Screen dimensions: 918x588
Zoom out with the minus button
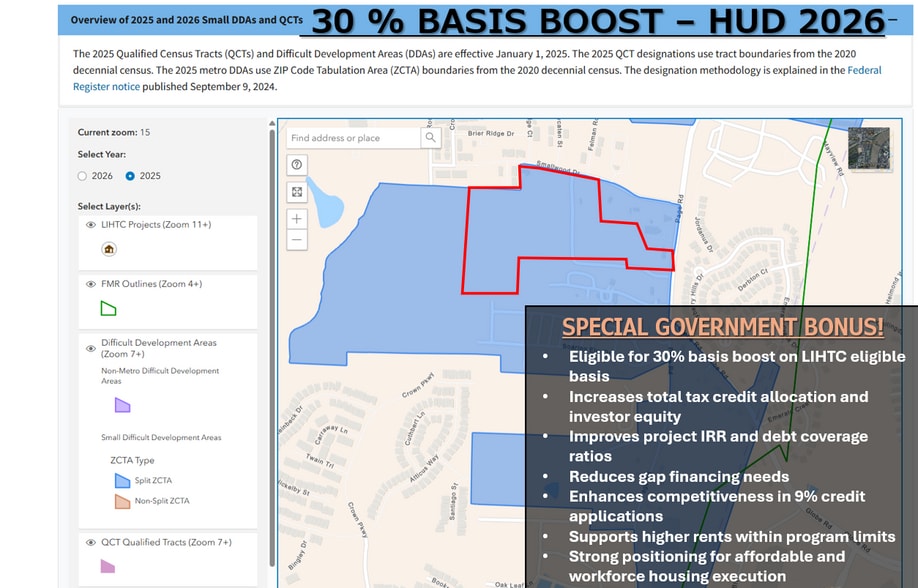tap(297, 240)
